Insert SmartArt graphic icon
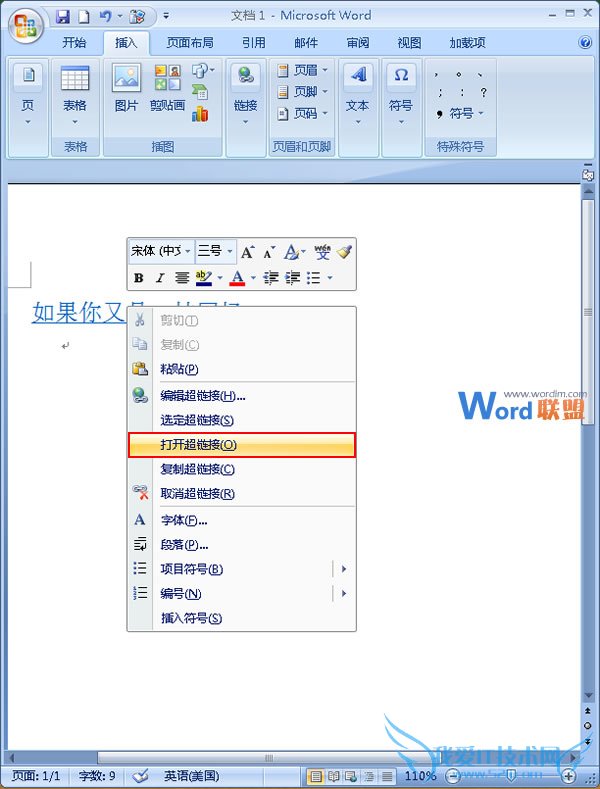Viewport: 600px width, 789px height. click(x=200, y=92)
